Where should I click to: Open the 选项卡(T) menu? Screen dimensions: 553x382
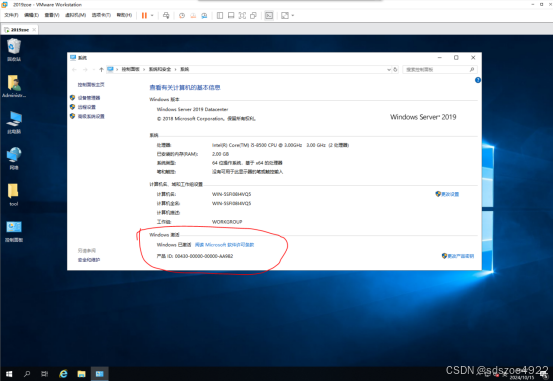[101, 15]
